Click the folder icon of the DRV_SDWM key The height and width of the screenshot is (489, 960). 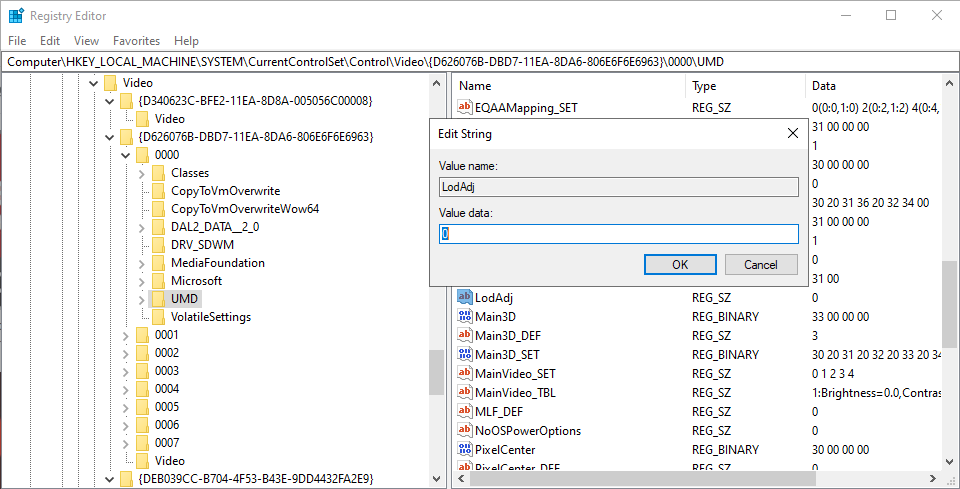(x=158, y=245)
